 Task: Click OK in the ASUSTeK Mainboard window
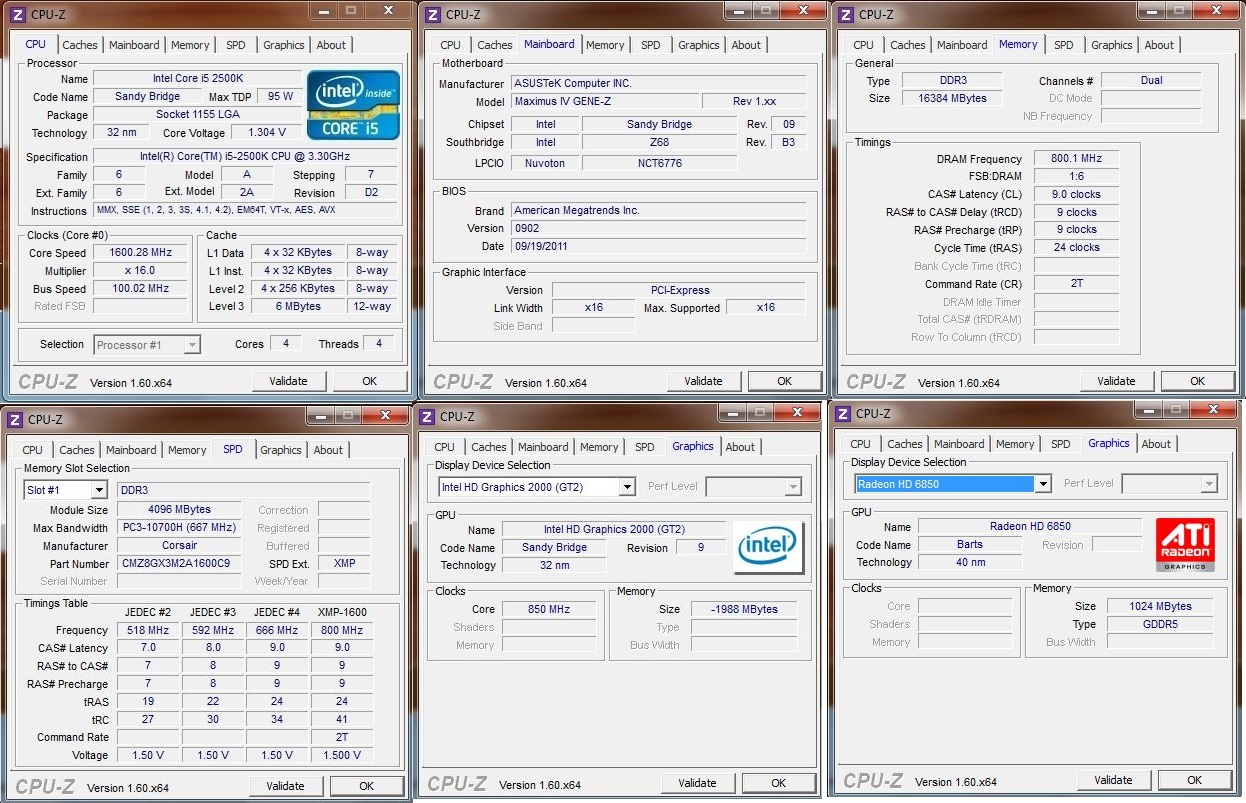[785, 381]
